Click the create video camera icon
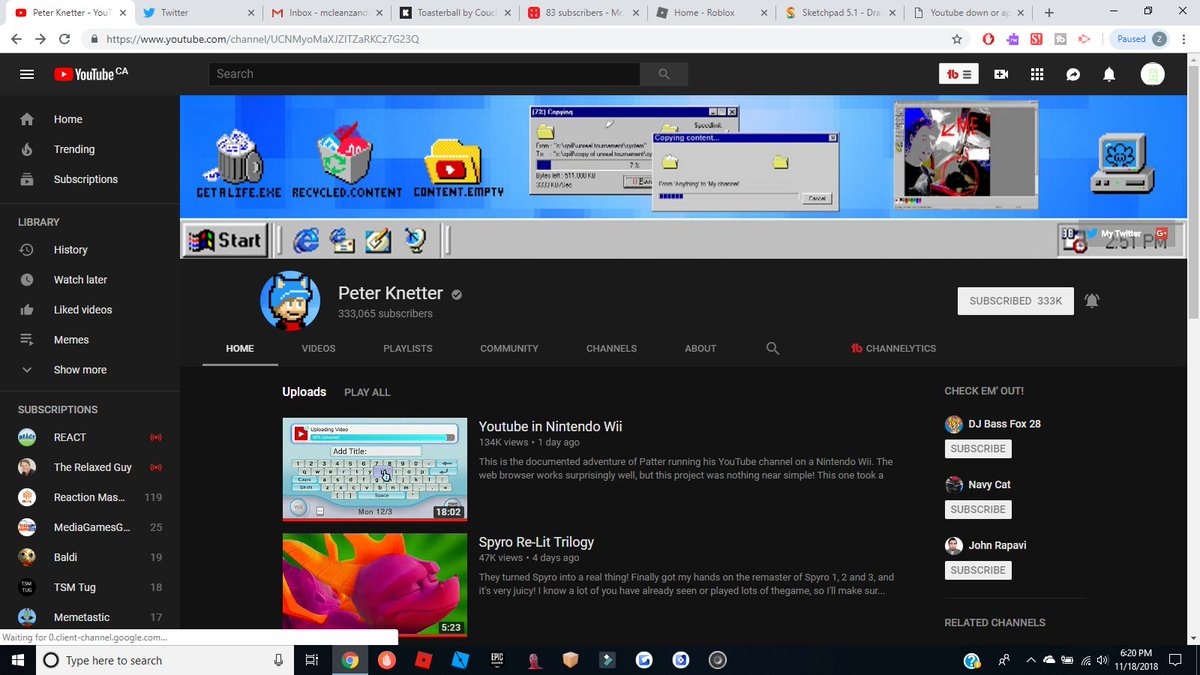This screenshot has width=1200, height=675. (1001, 74)
